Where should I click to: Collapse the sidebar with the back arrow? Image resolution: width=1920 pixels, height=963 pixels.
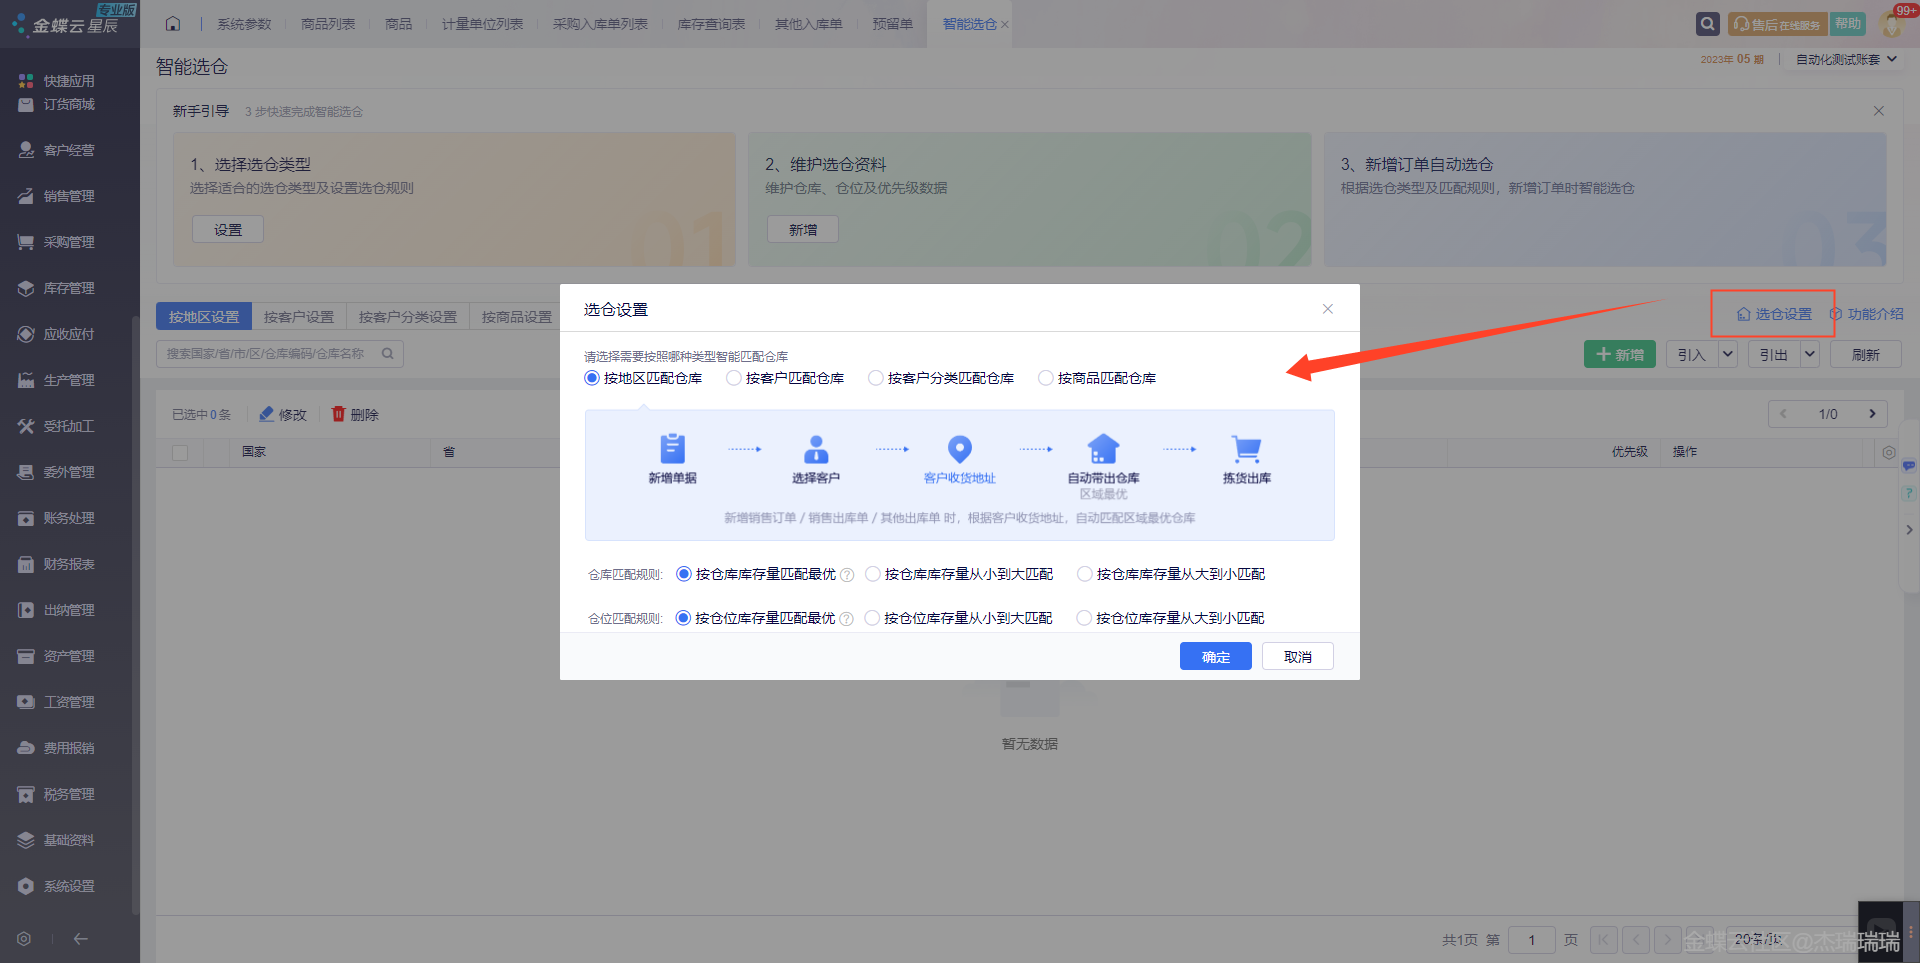tap(81, 939)
